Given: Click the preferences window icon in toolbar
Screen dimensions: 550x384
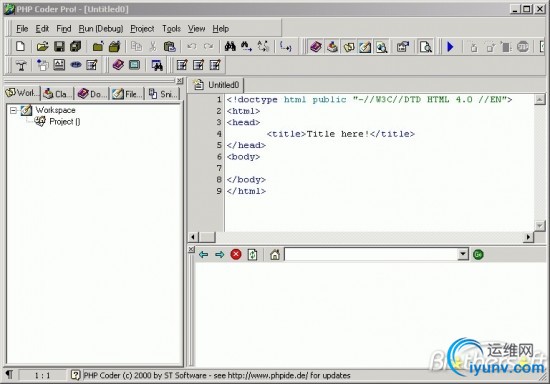Looking at the screenshot, I should coord(403,47).
